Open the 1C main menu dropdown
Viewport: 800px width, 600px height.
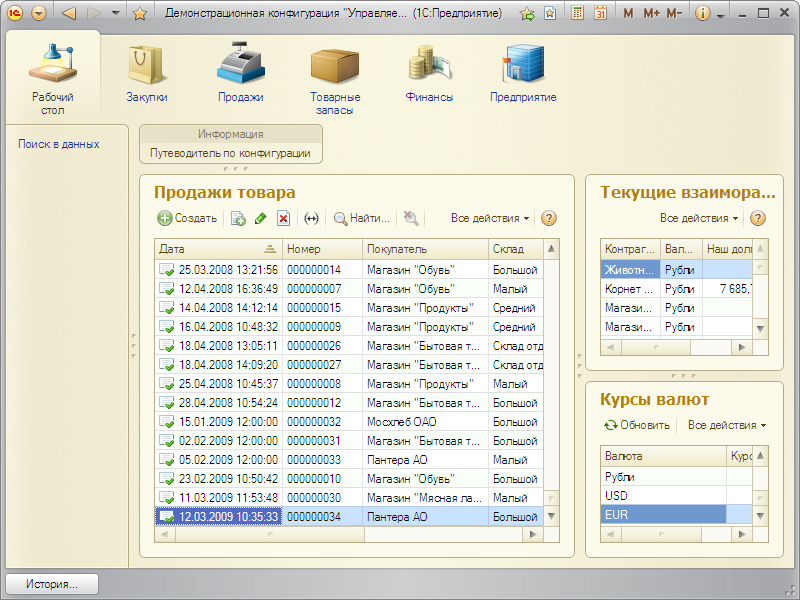point(39,13)
